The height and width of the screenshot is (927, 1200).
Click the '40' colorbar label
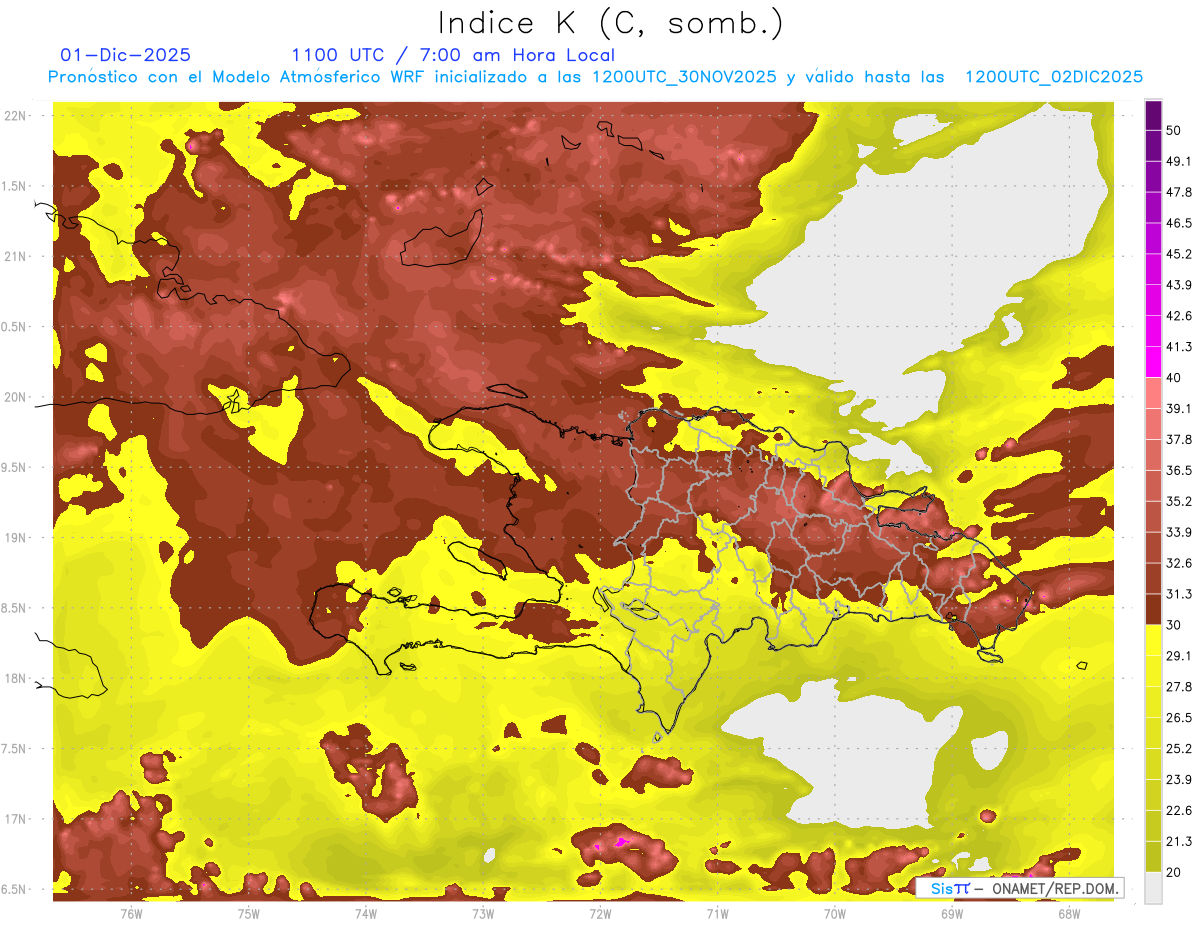pyautogui.click(x=1176, y=378)
